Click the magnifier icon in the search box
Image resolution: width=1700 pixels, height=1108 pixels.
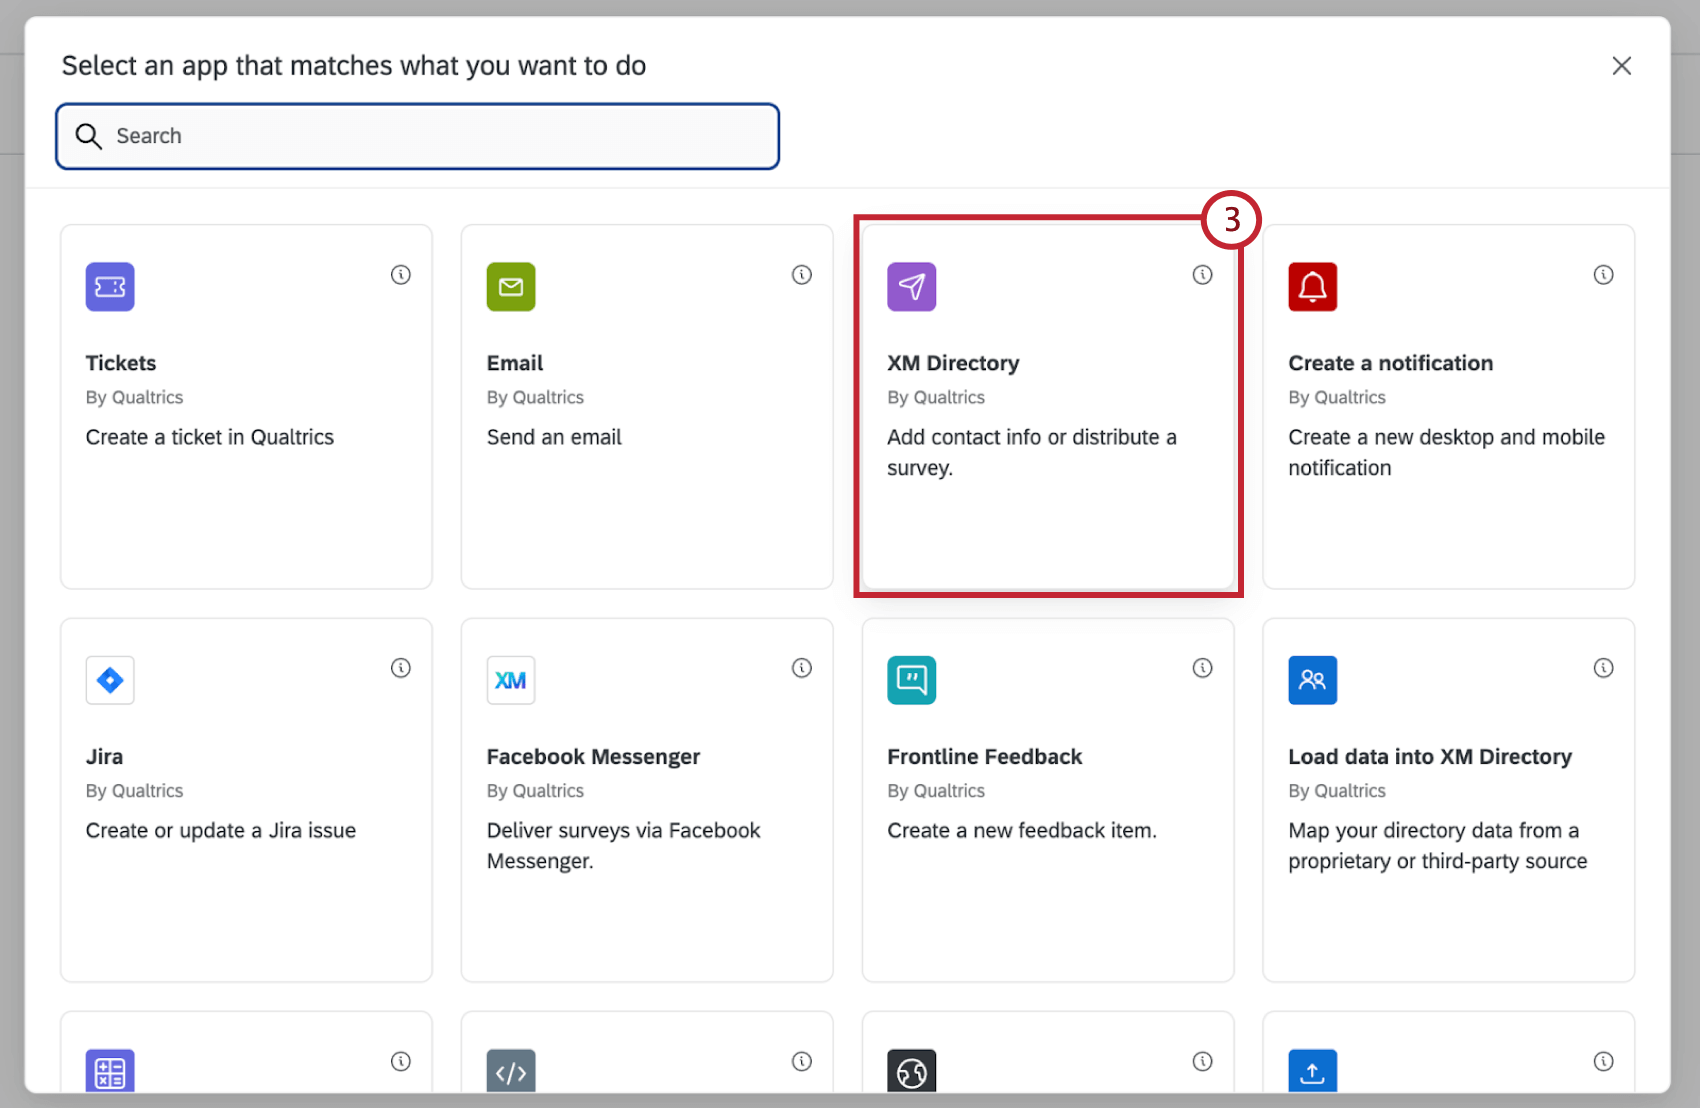point(89,136)
